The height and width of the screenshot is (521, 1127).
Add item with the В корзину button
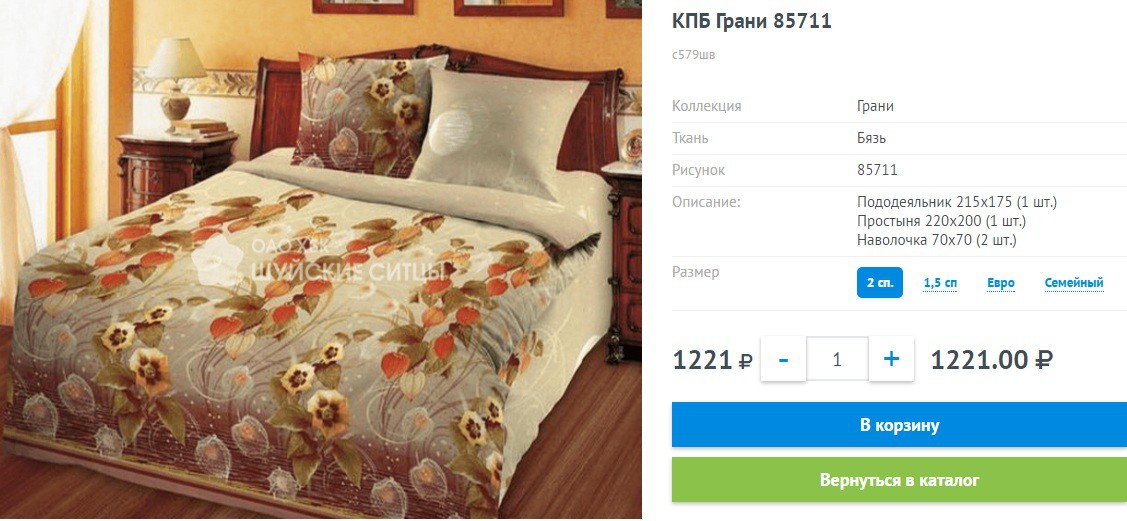point(899,425)
